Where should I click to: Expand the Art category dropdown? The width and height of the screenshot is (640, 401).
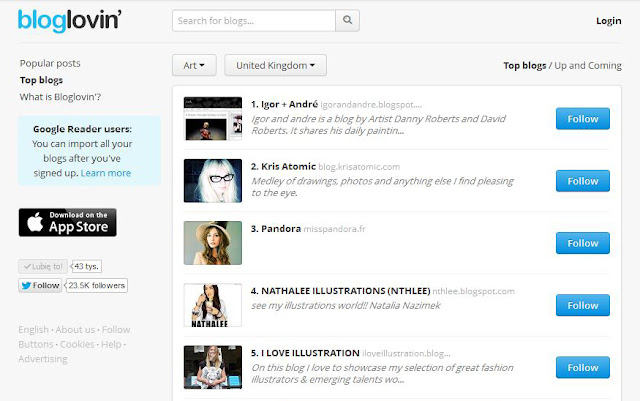click(194, 65)
